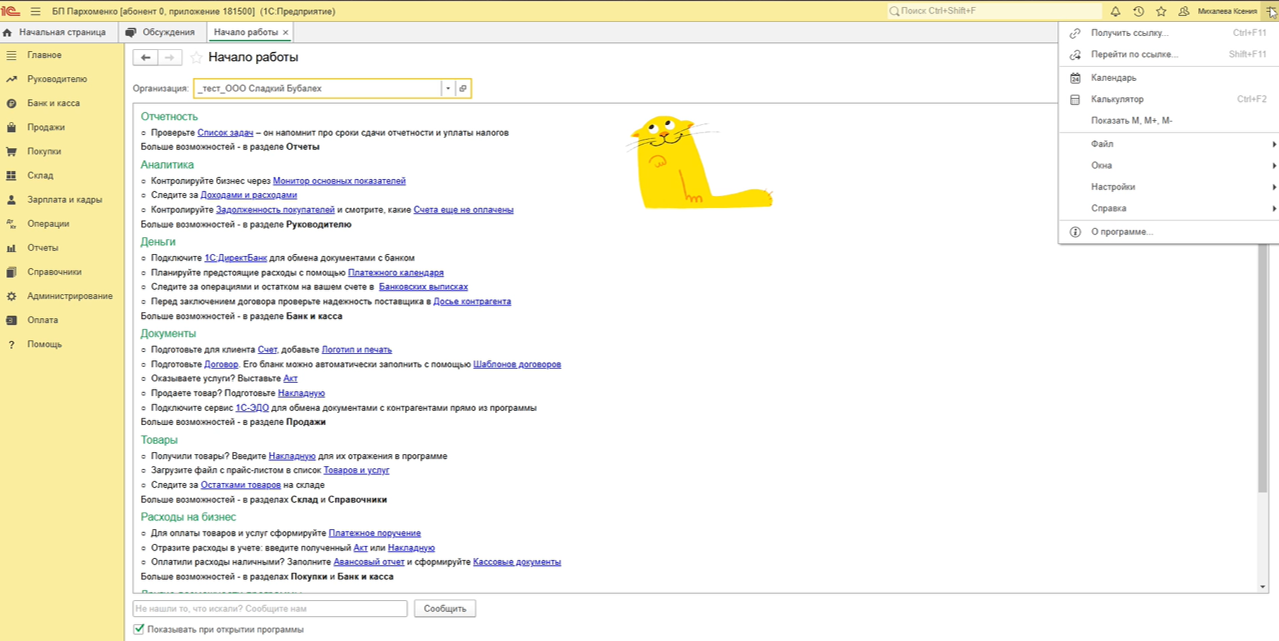Screen dimensions: 1279x641
Task: Click the Организация input field
Action: tap(318, 88)
